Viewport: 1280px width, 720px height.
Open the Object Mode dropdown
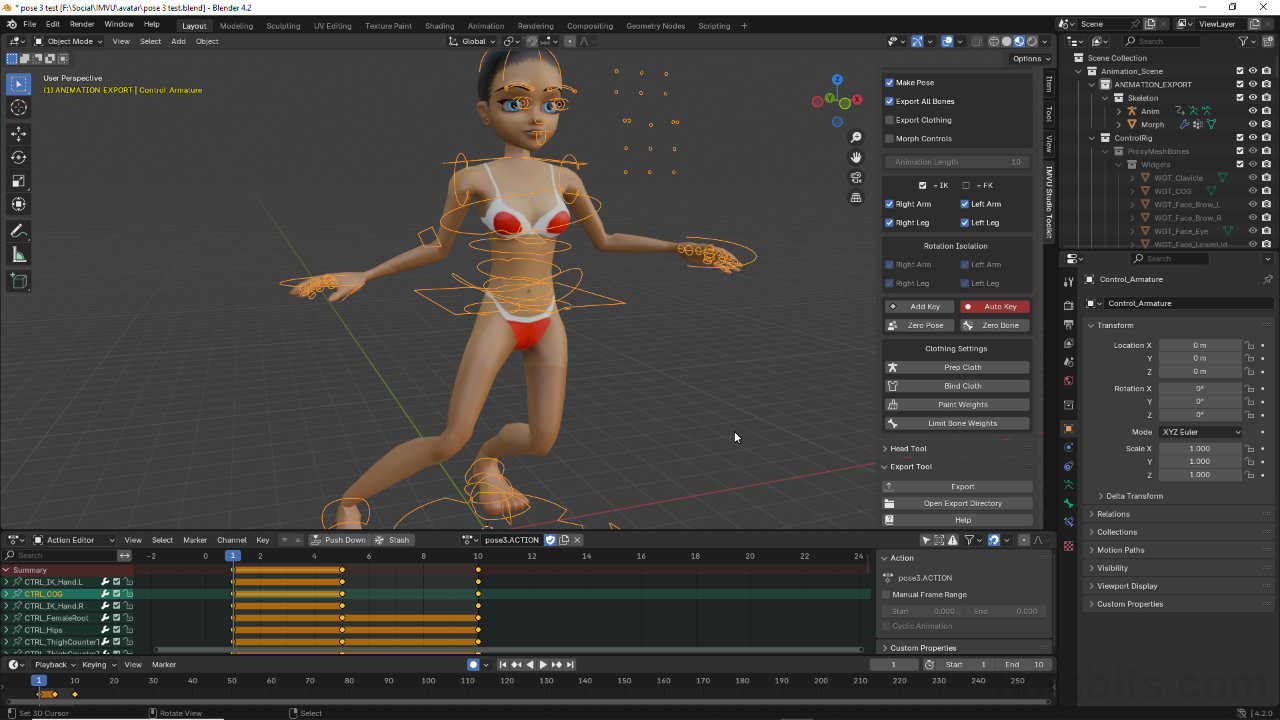point(69,41)
